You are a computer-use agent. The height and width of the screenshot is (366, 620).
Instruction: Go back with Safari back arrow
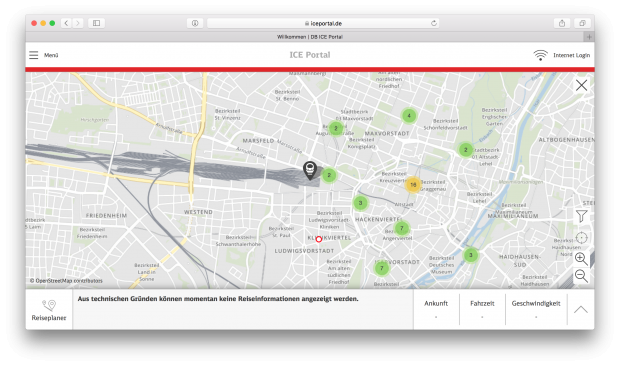coord(66,23)
